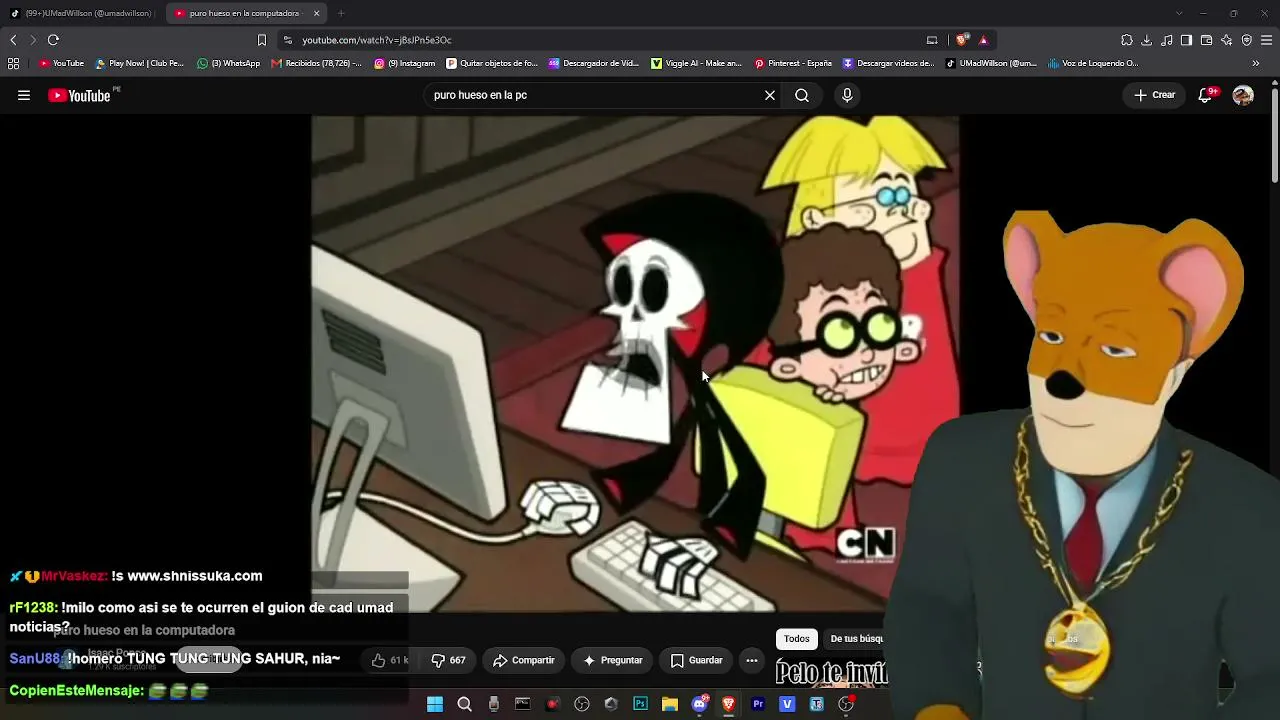Open the 'Quitar objetos de fo...' bookmark
The height and width of the screenshot is (720, 1280).
[492, 63]
